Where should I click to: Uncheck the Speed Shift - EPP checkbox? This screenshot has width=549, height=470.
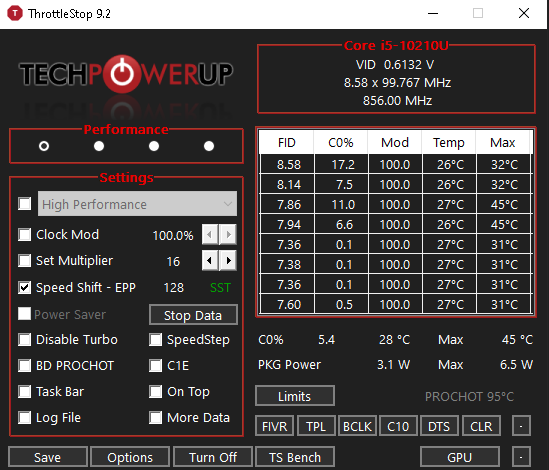(25, 288)
